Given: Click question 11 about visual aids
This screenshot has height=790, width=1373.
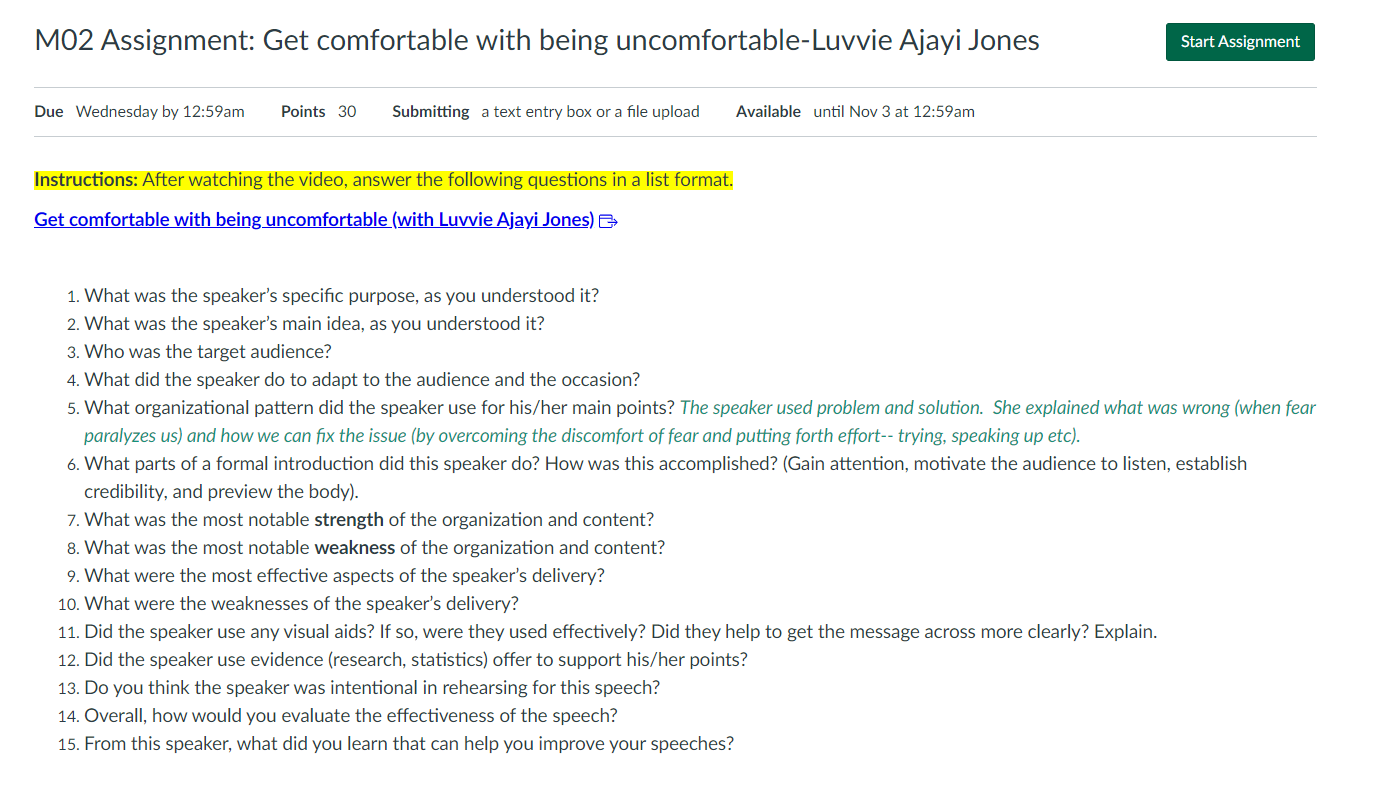Looking at the screenshot, I should (x=620, y=631).
